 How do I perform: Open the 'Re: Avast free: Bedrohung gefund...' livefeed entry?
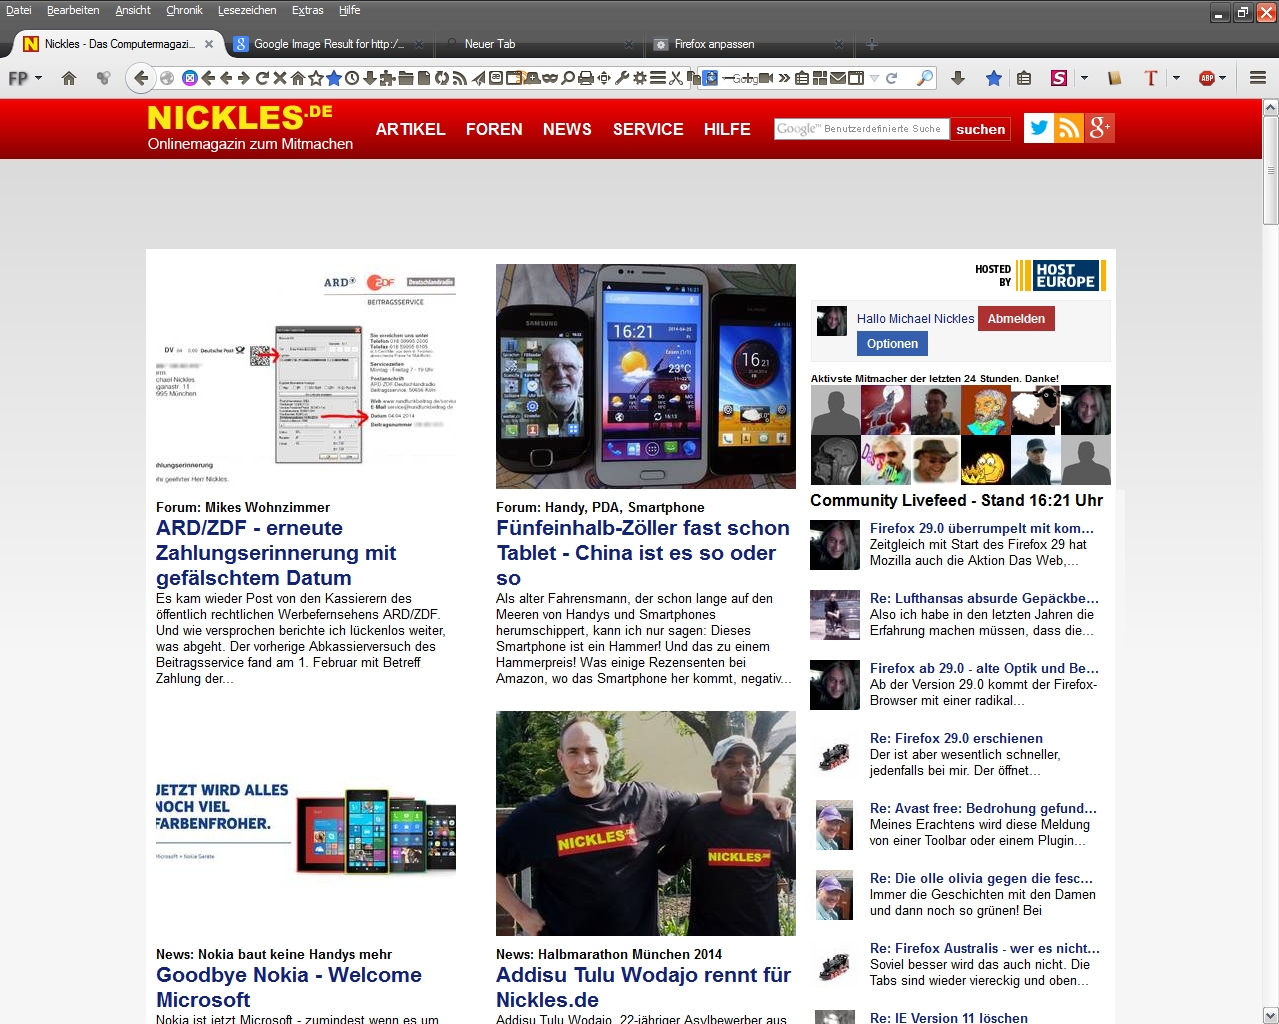coord(983,808)
